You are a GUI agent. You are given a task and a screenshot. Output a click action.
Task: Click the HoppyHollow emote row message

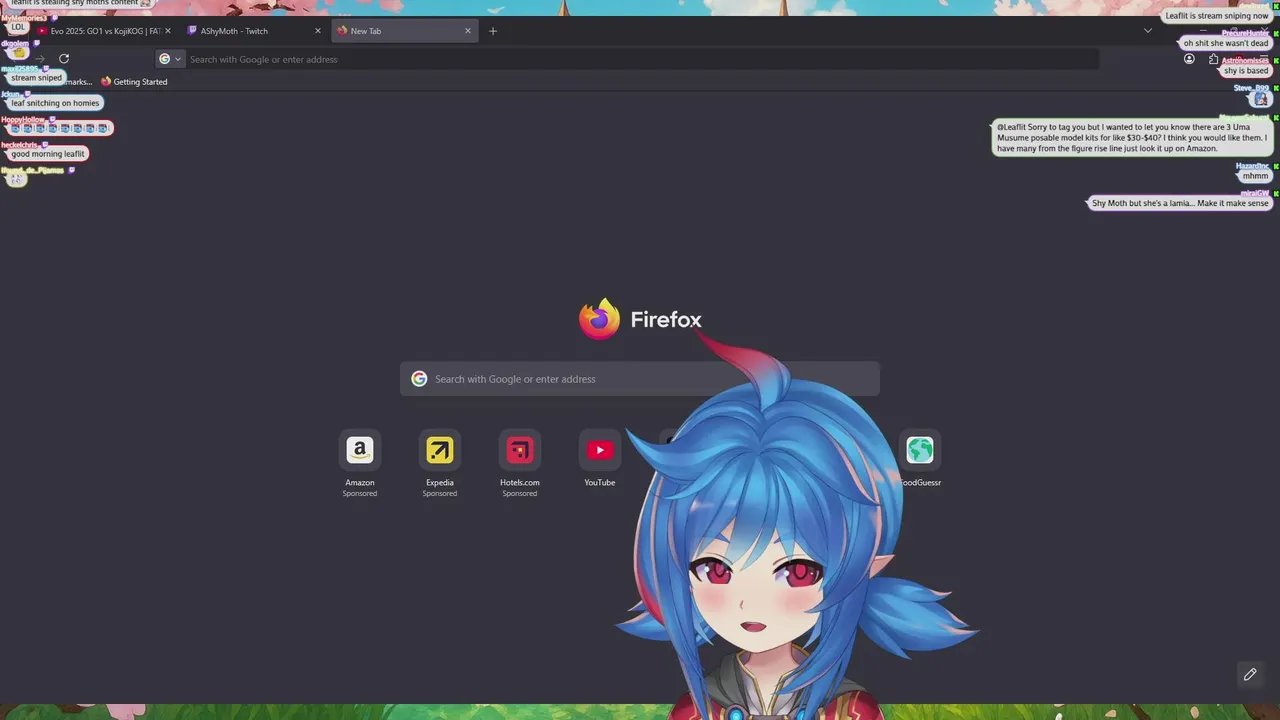[59, 128]
